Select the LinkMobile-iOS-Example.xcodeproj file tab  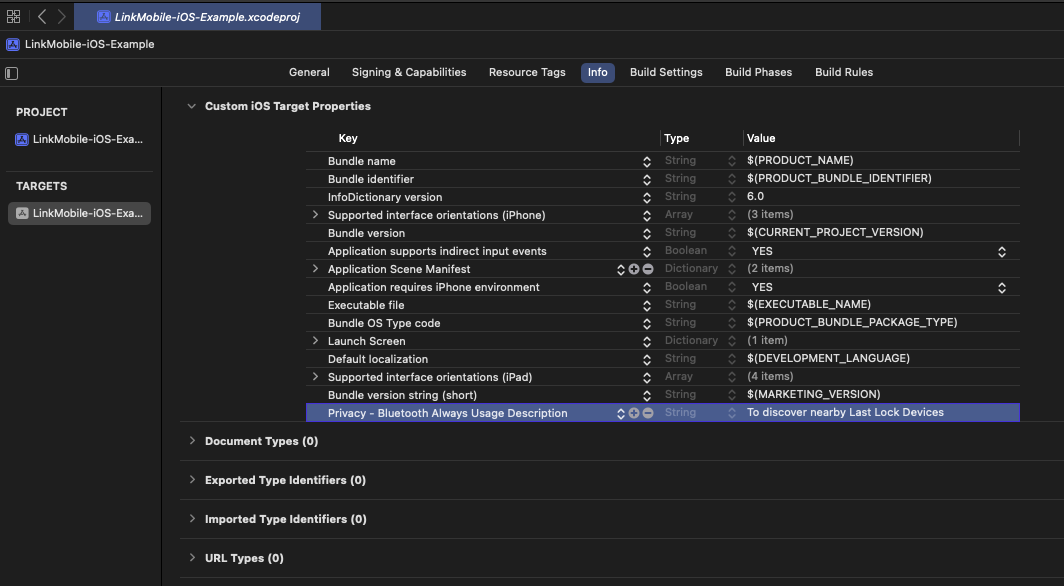(197, 17)
